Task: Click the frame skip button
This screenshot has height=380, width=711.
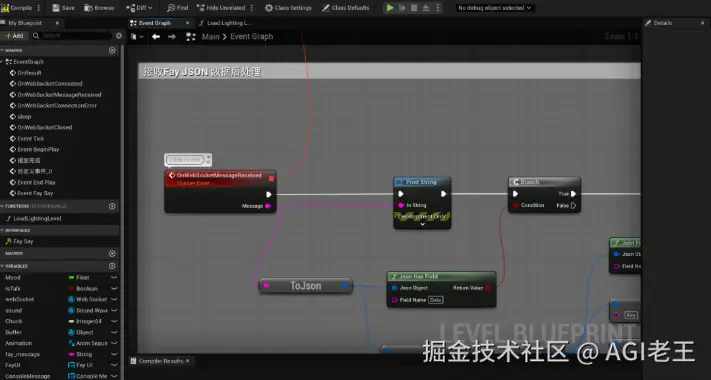Action: (402, 8)
